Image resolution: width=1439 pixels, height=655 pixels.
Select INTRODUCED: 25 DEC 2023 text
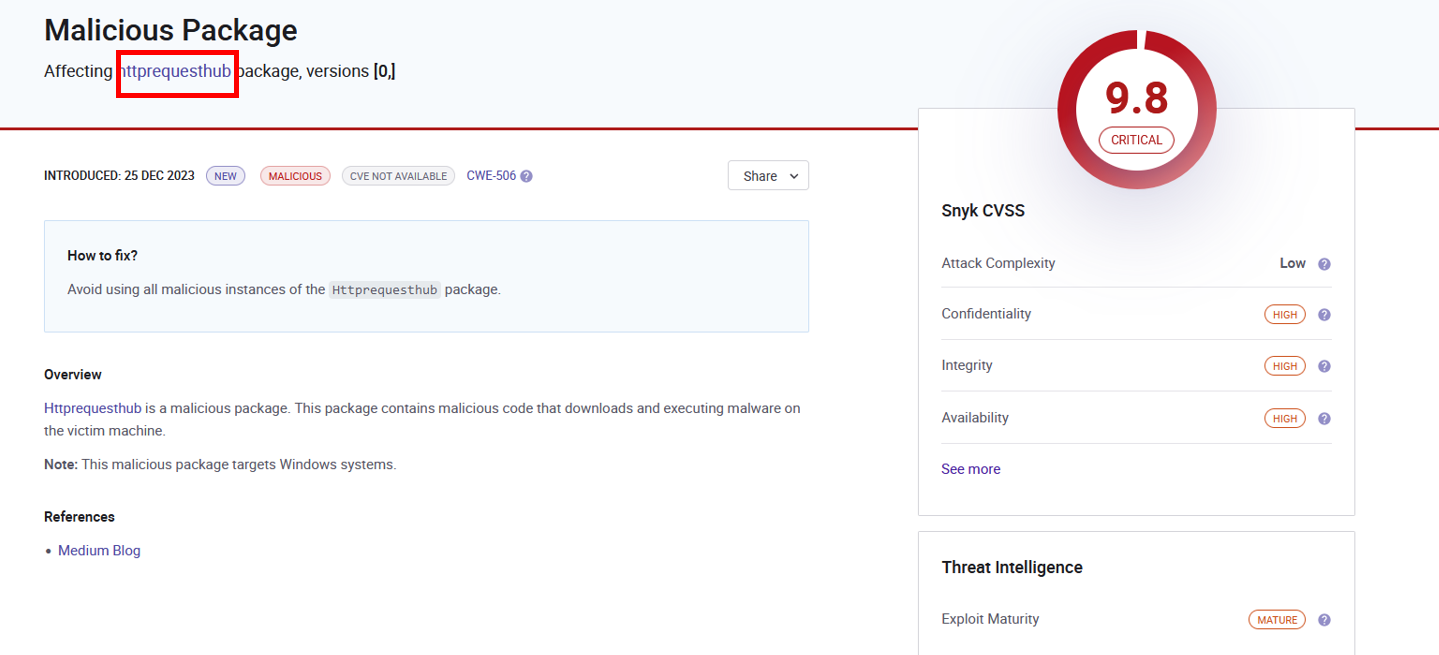click(119, 176)
